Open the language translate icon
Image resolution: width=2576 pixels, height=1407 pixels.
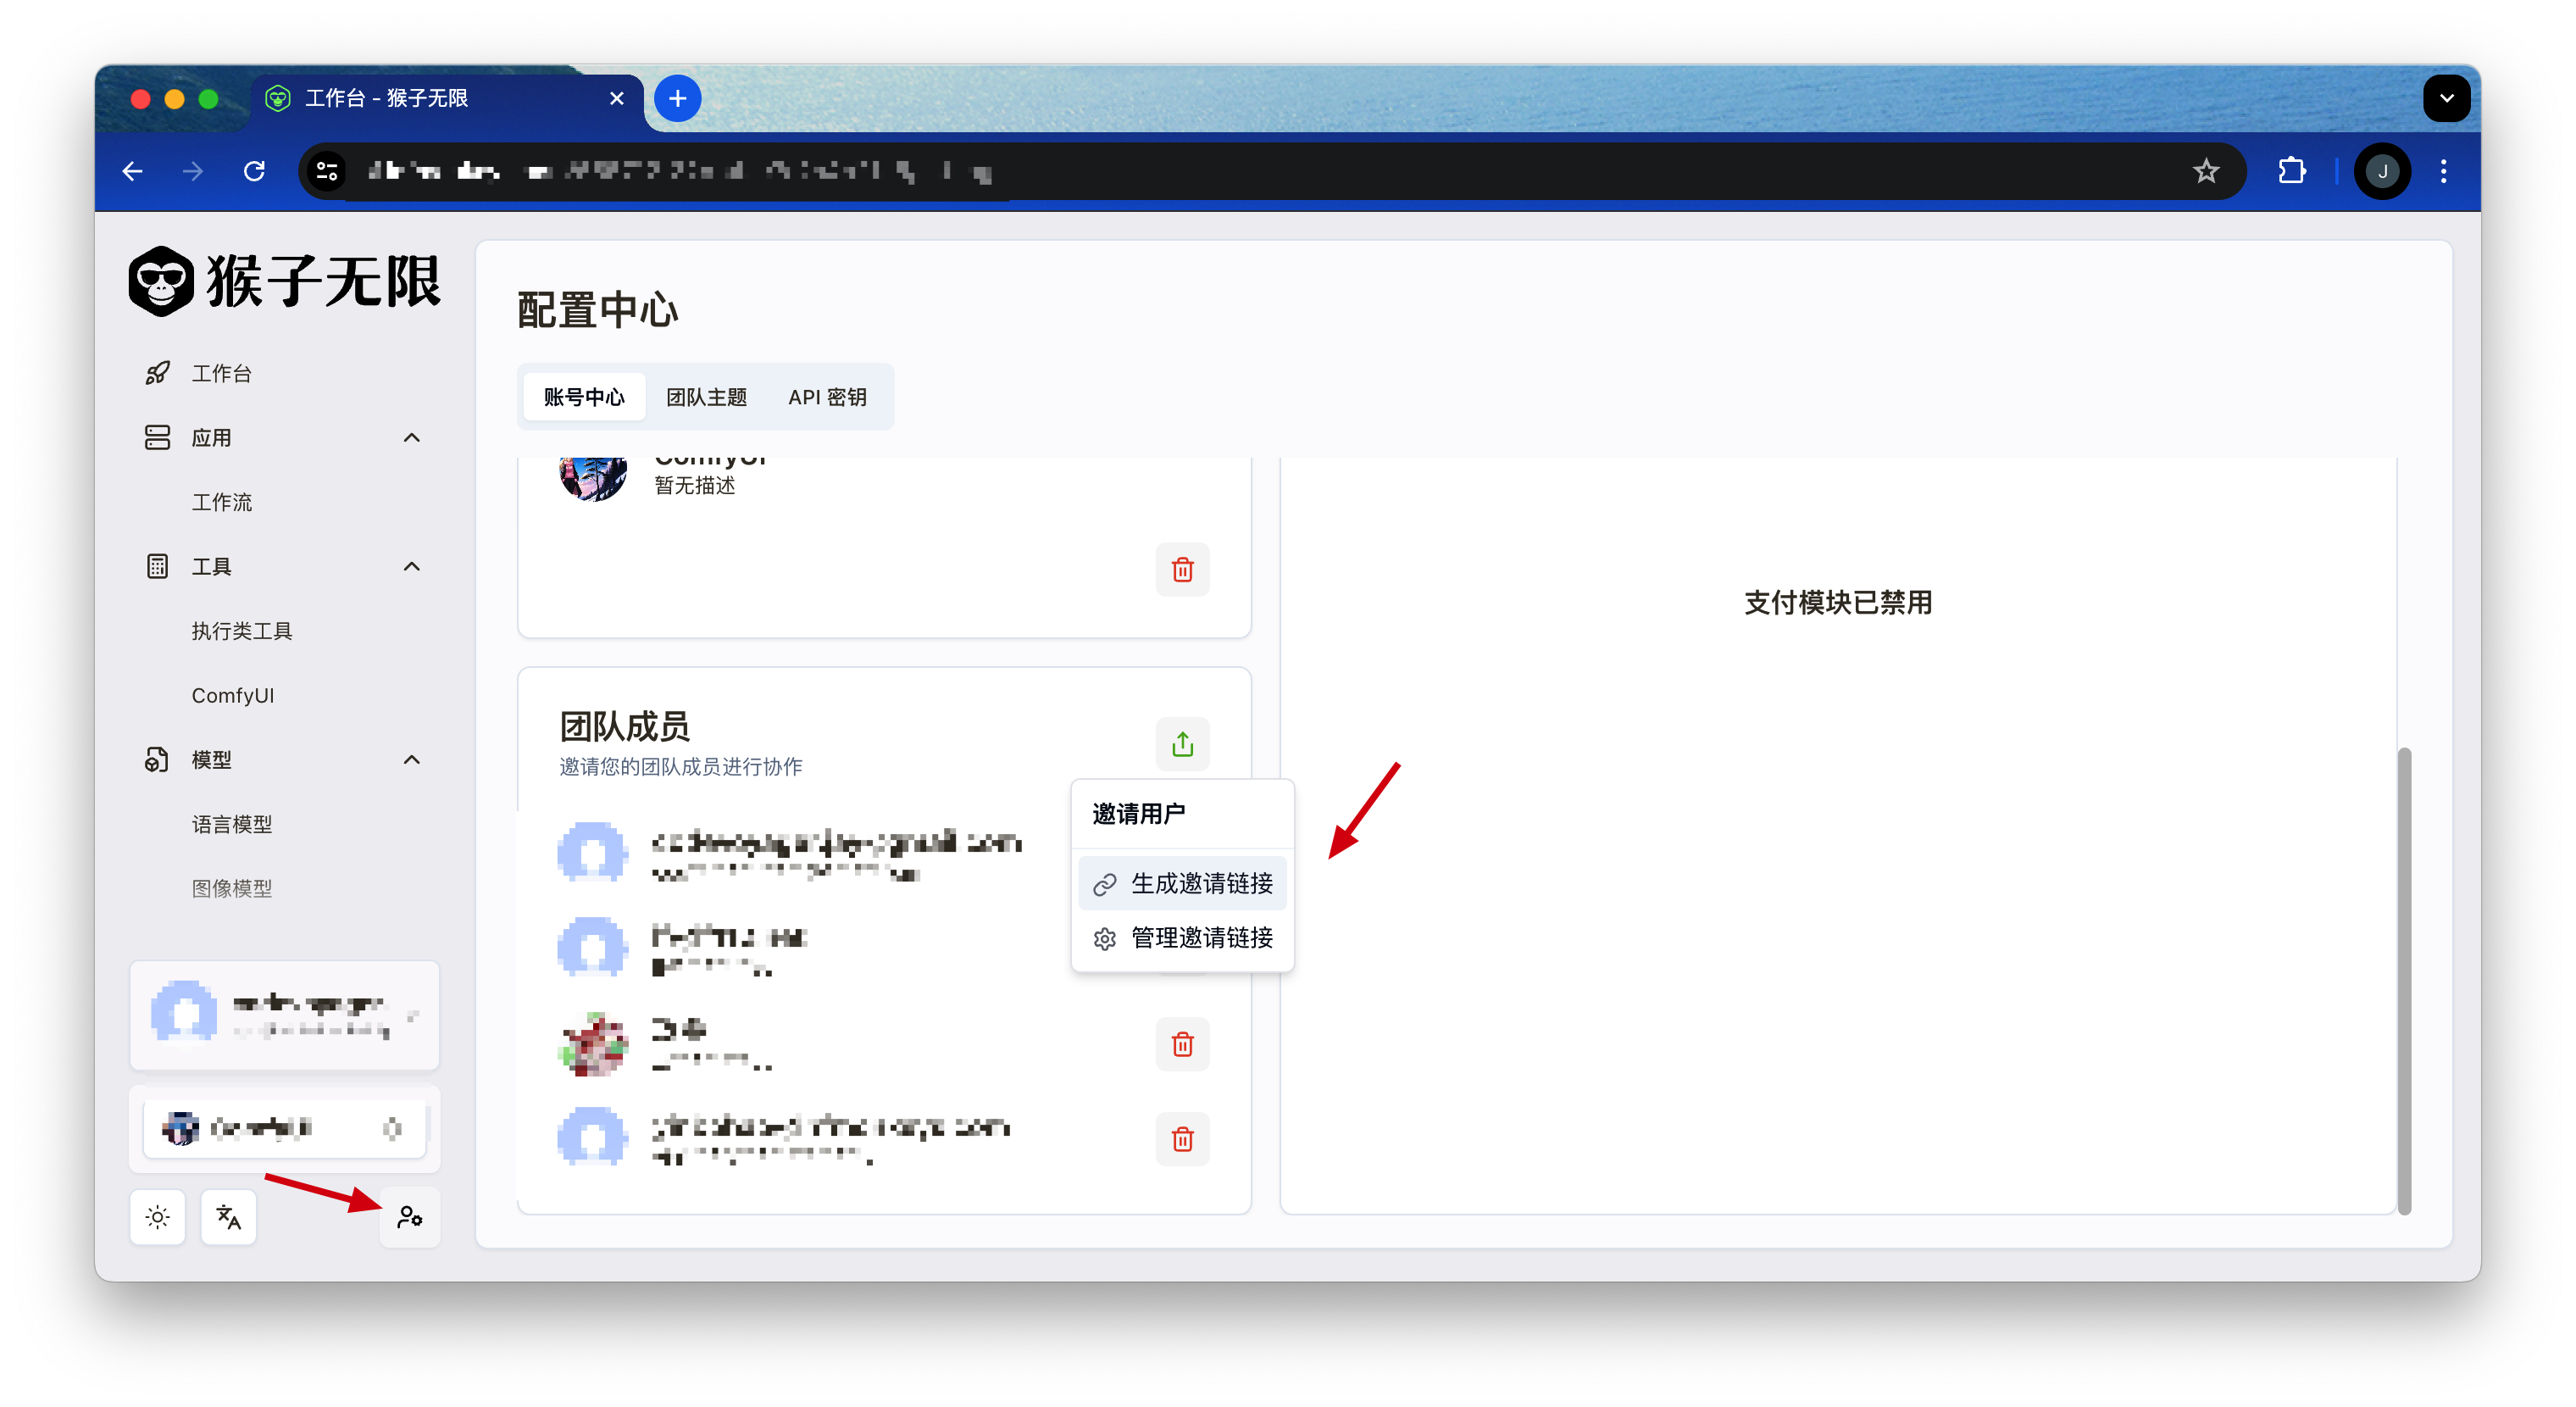pyautogui.click(x=229, y=1217)
